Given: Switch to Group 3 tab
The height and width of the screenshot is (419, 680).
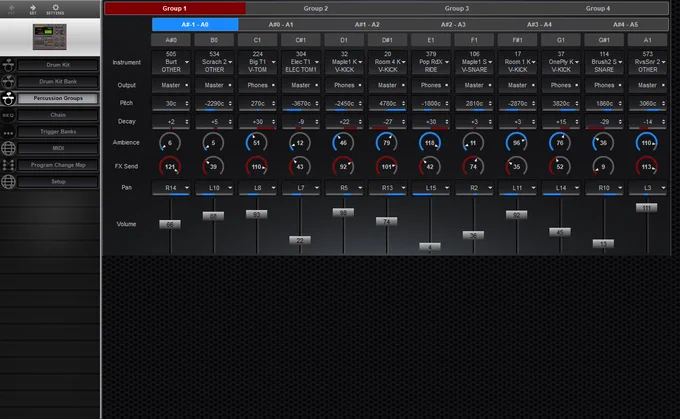Looking at the screenshot, I should (x=457, y=8).
